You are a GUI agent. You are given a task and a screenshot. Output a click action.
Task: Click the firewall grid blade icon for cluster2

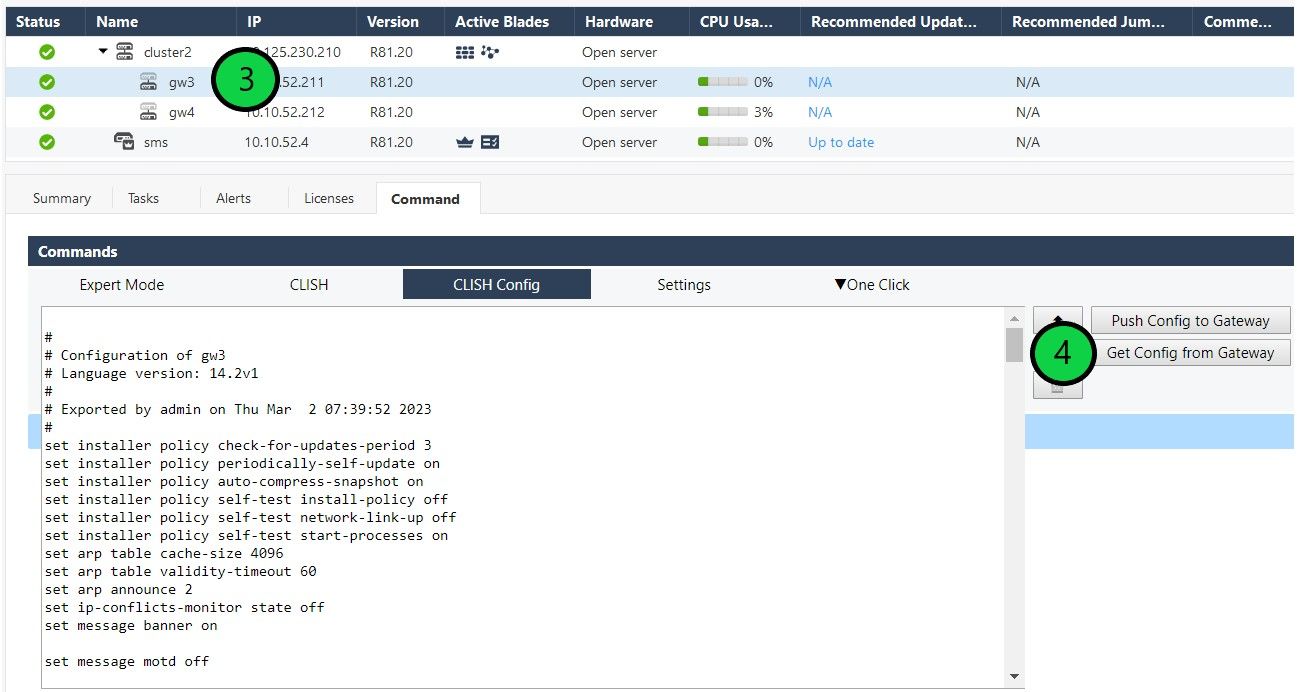(465, 52)
